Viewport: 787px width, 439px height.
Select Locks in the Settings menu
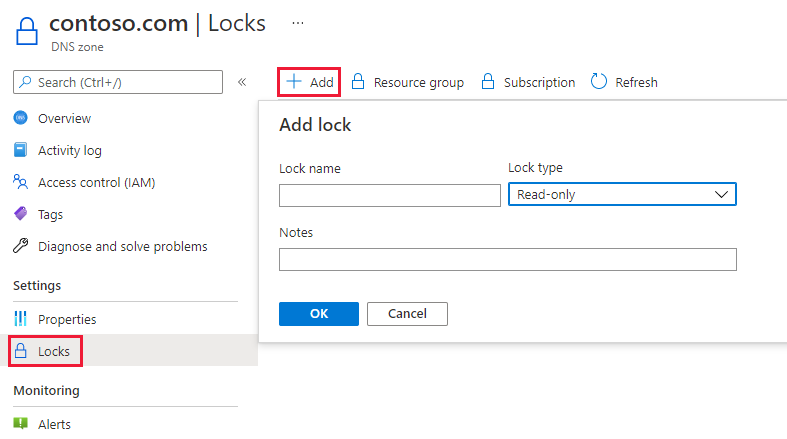pos(45,351)
